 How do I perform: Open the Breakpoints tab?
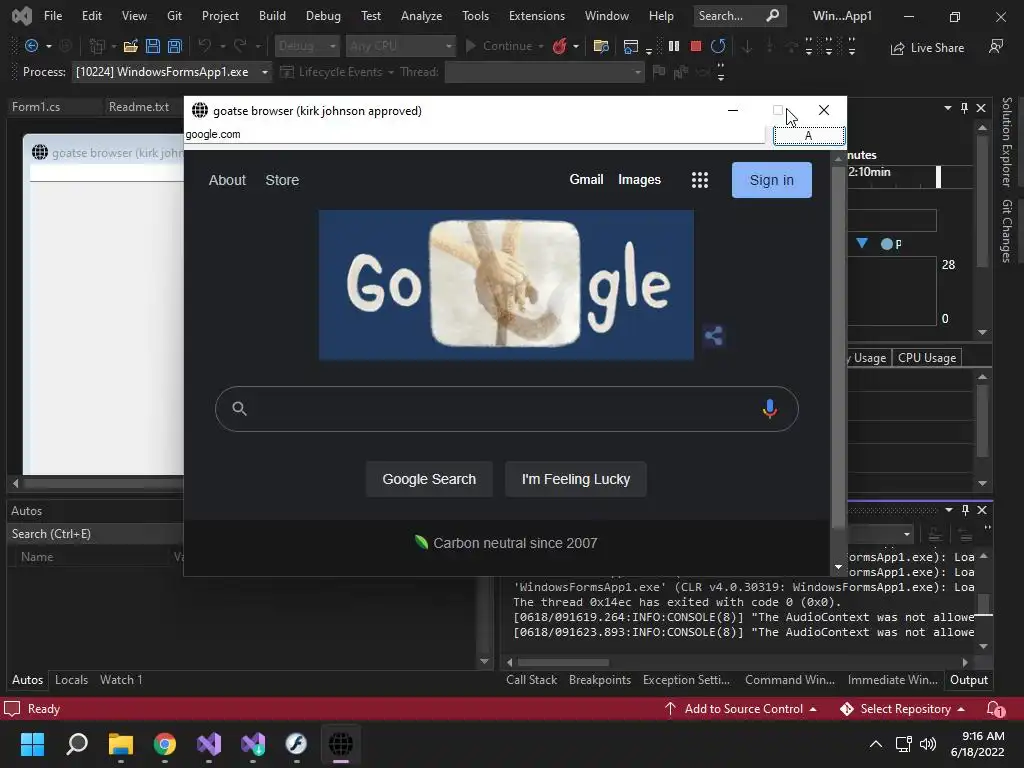point(600,680)
